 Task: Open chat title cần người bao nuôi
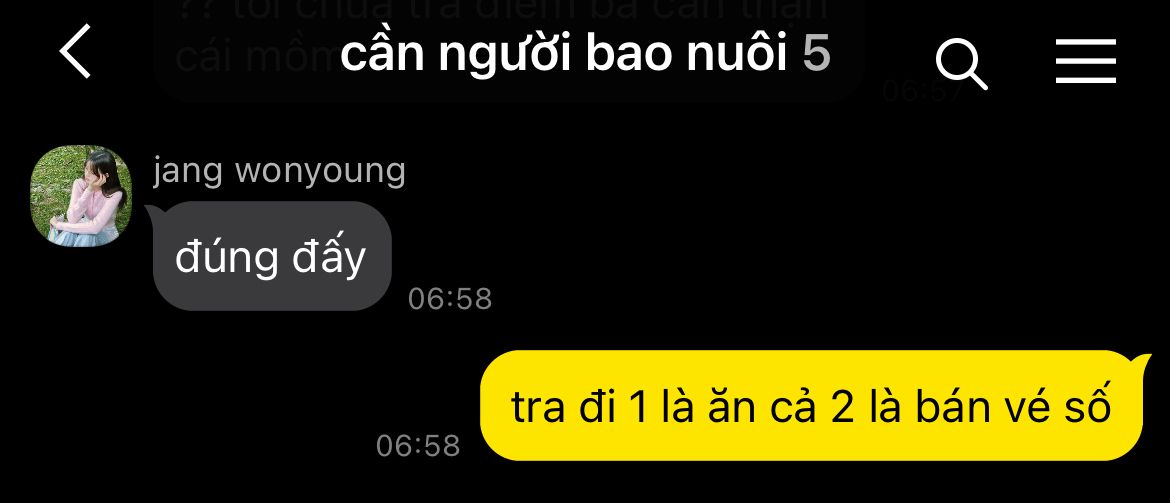[564, 54]
